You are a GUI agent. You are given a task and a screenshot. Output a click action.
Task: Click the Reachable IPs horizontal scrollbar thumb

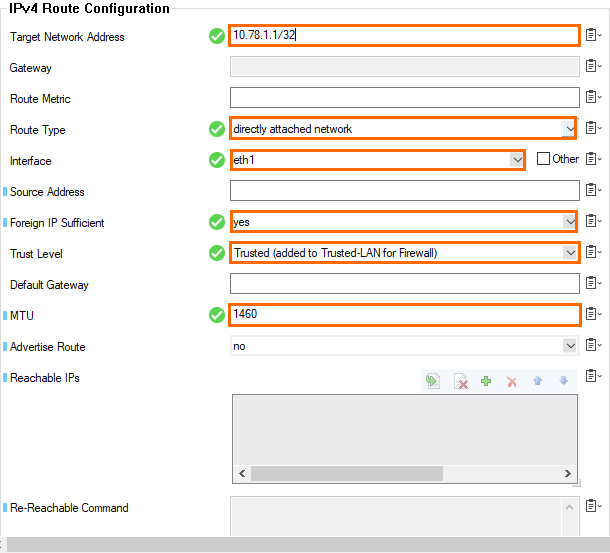tap(347, 474)
